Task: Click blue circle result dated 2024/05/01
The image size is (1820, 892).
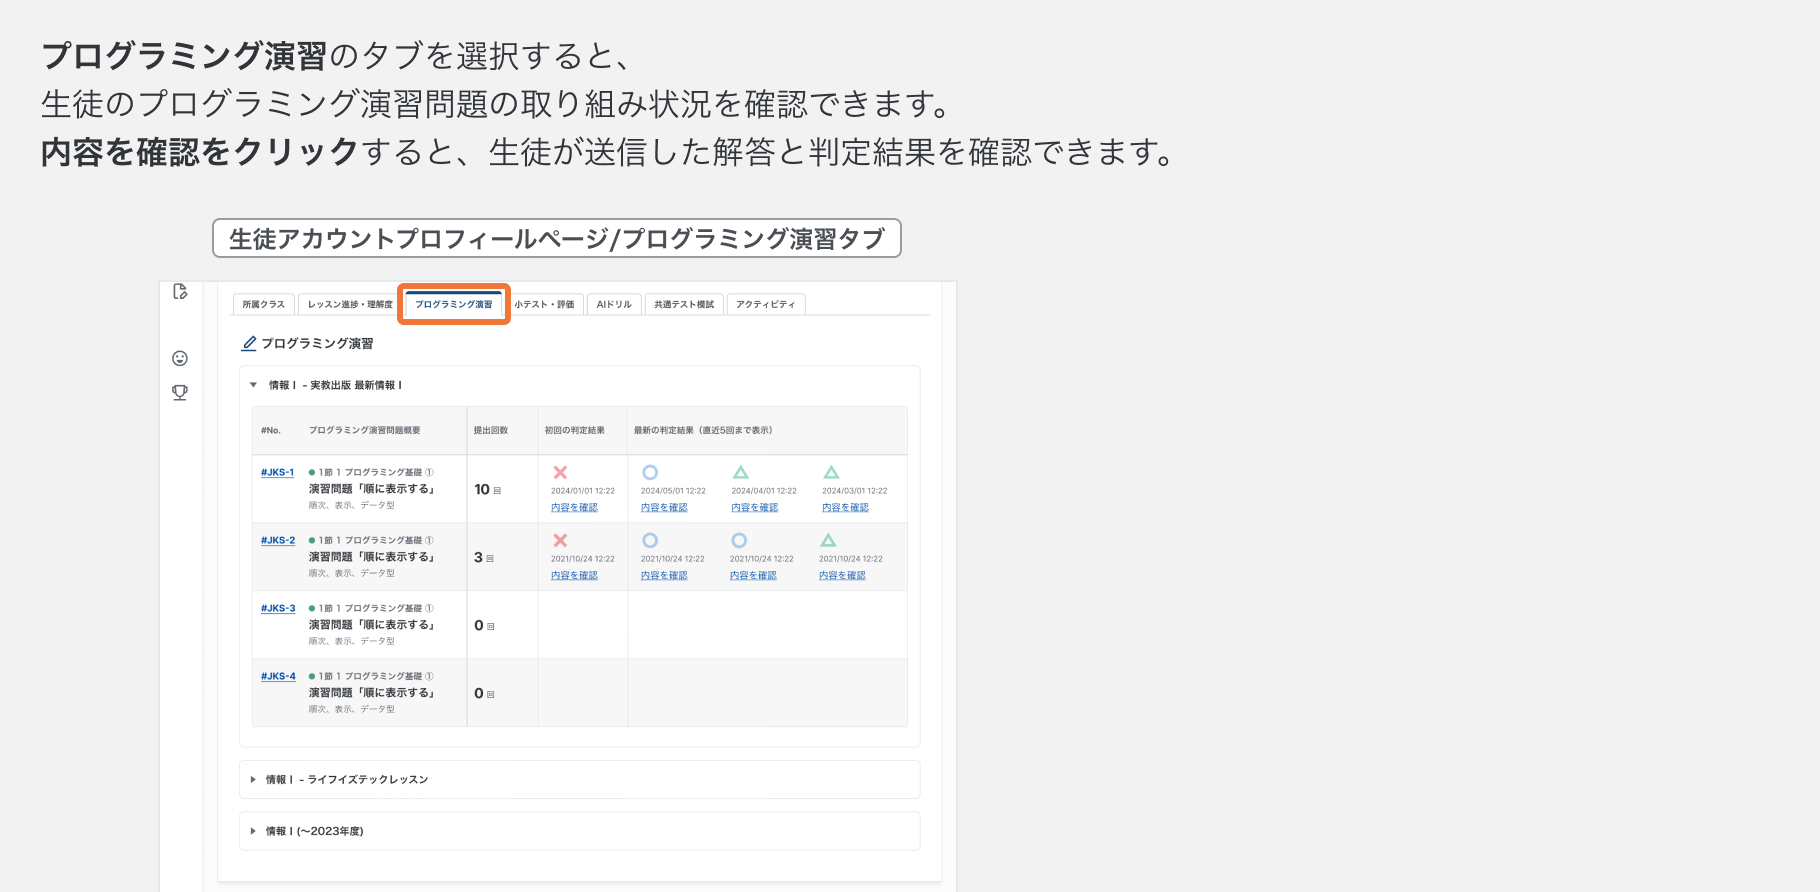Action: pyautogui.click(x=650, y=472)
